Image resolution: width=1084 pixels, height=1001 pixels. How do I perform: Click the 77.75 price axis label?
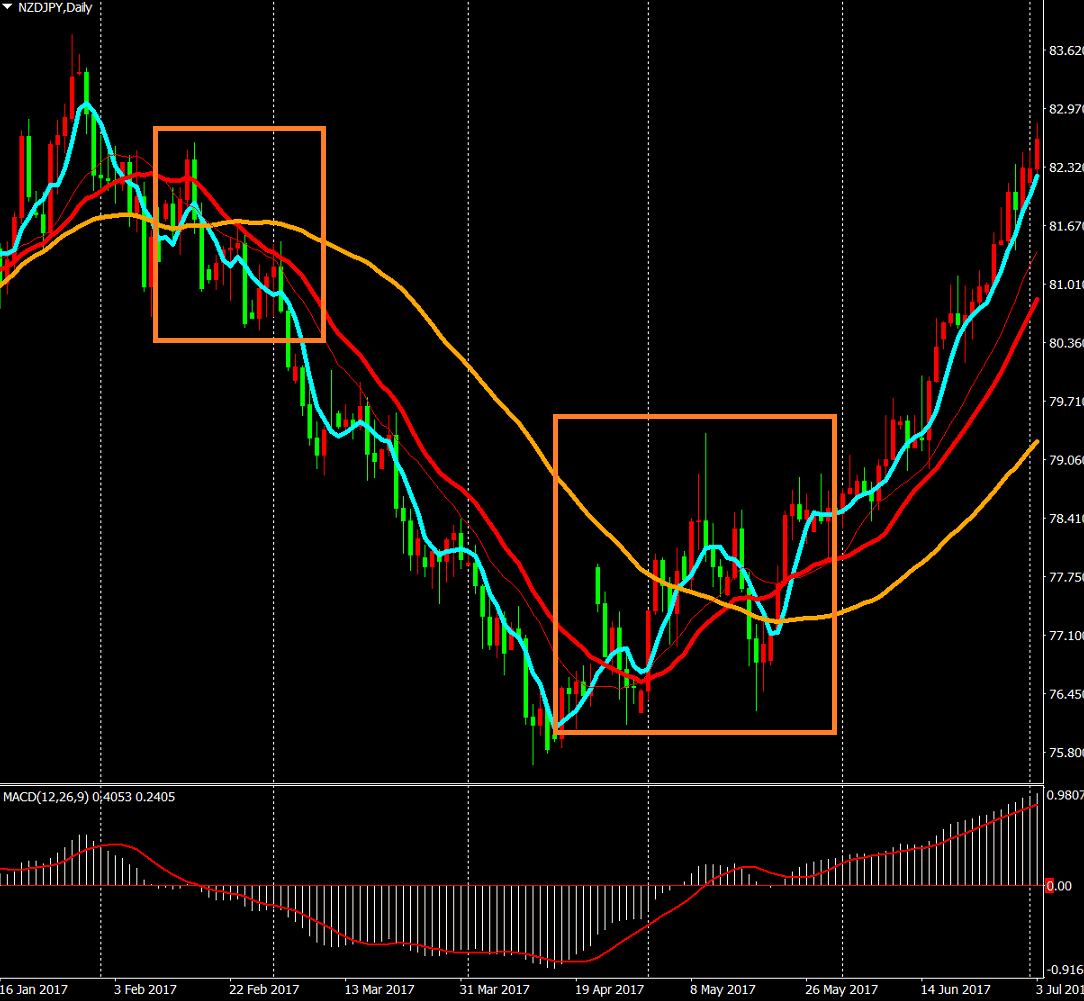1066,577
